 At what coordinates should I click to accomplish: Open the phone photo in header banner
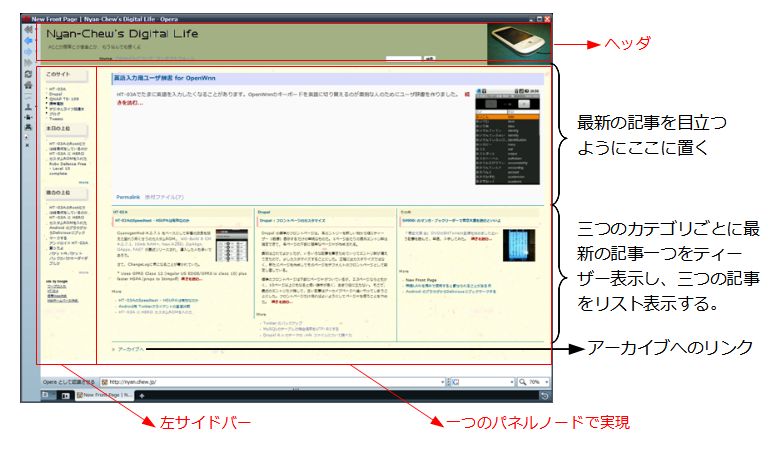click(x=518, y=43)
